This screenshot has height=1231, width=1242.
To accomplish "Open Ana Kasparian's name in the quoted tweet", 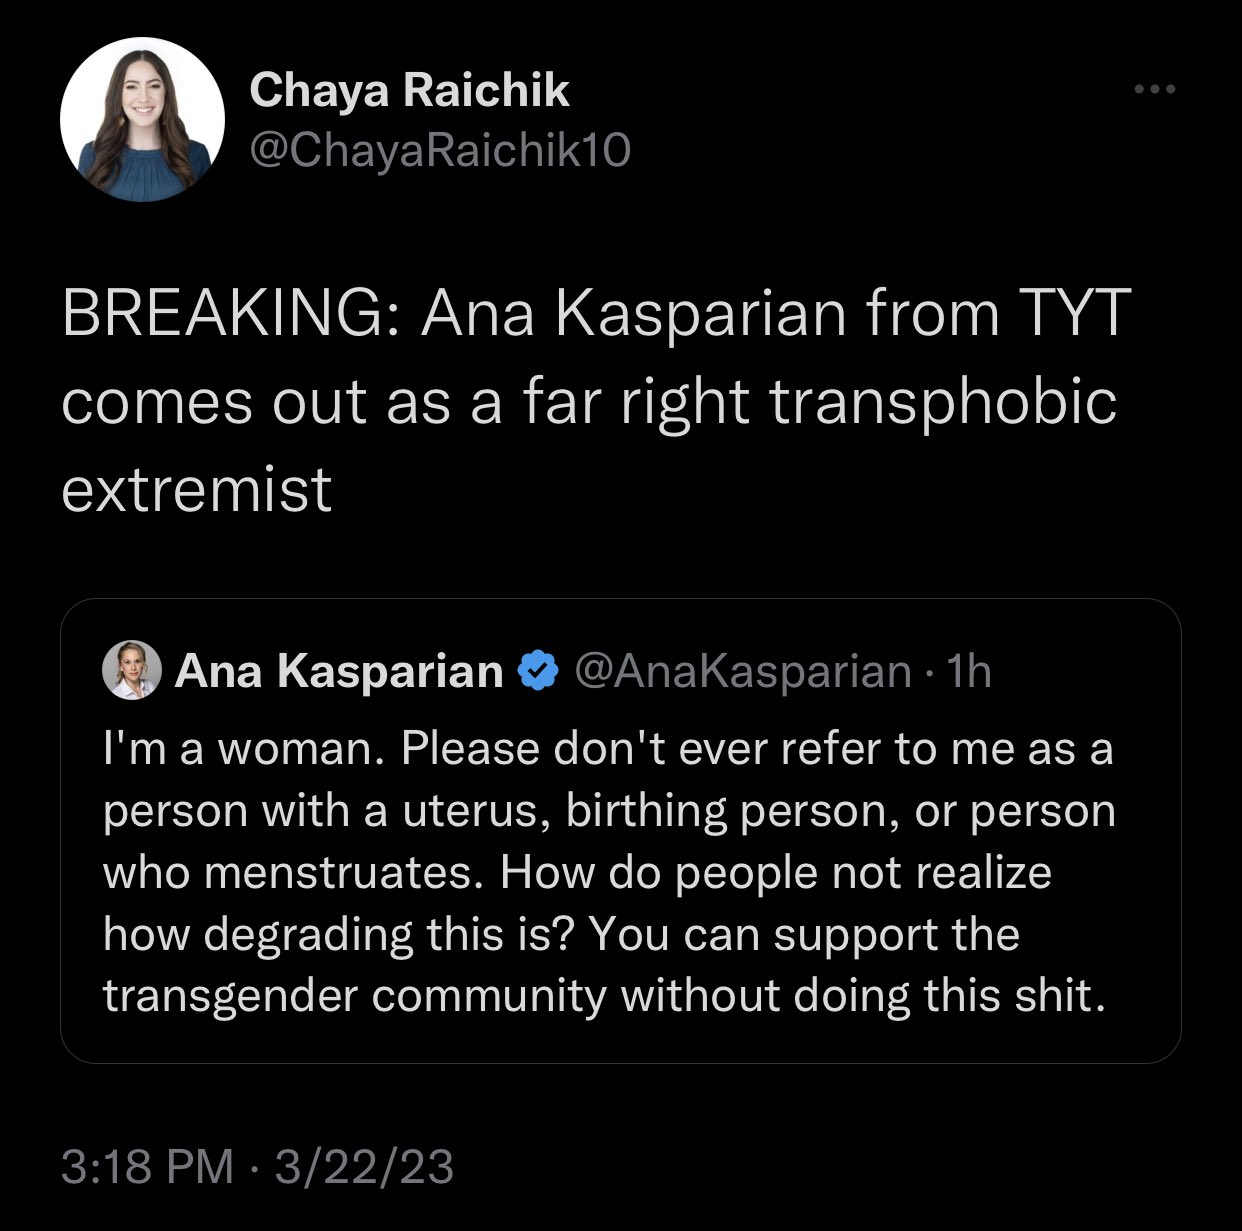I will 339,671.
